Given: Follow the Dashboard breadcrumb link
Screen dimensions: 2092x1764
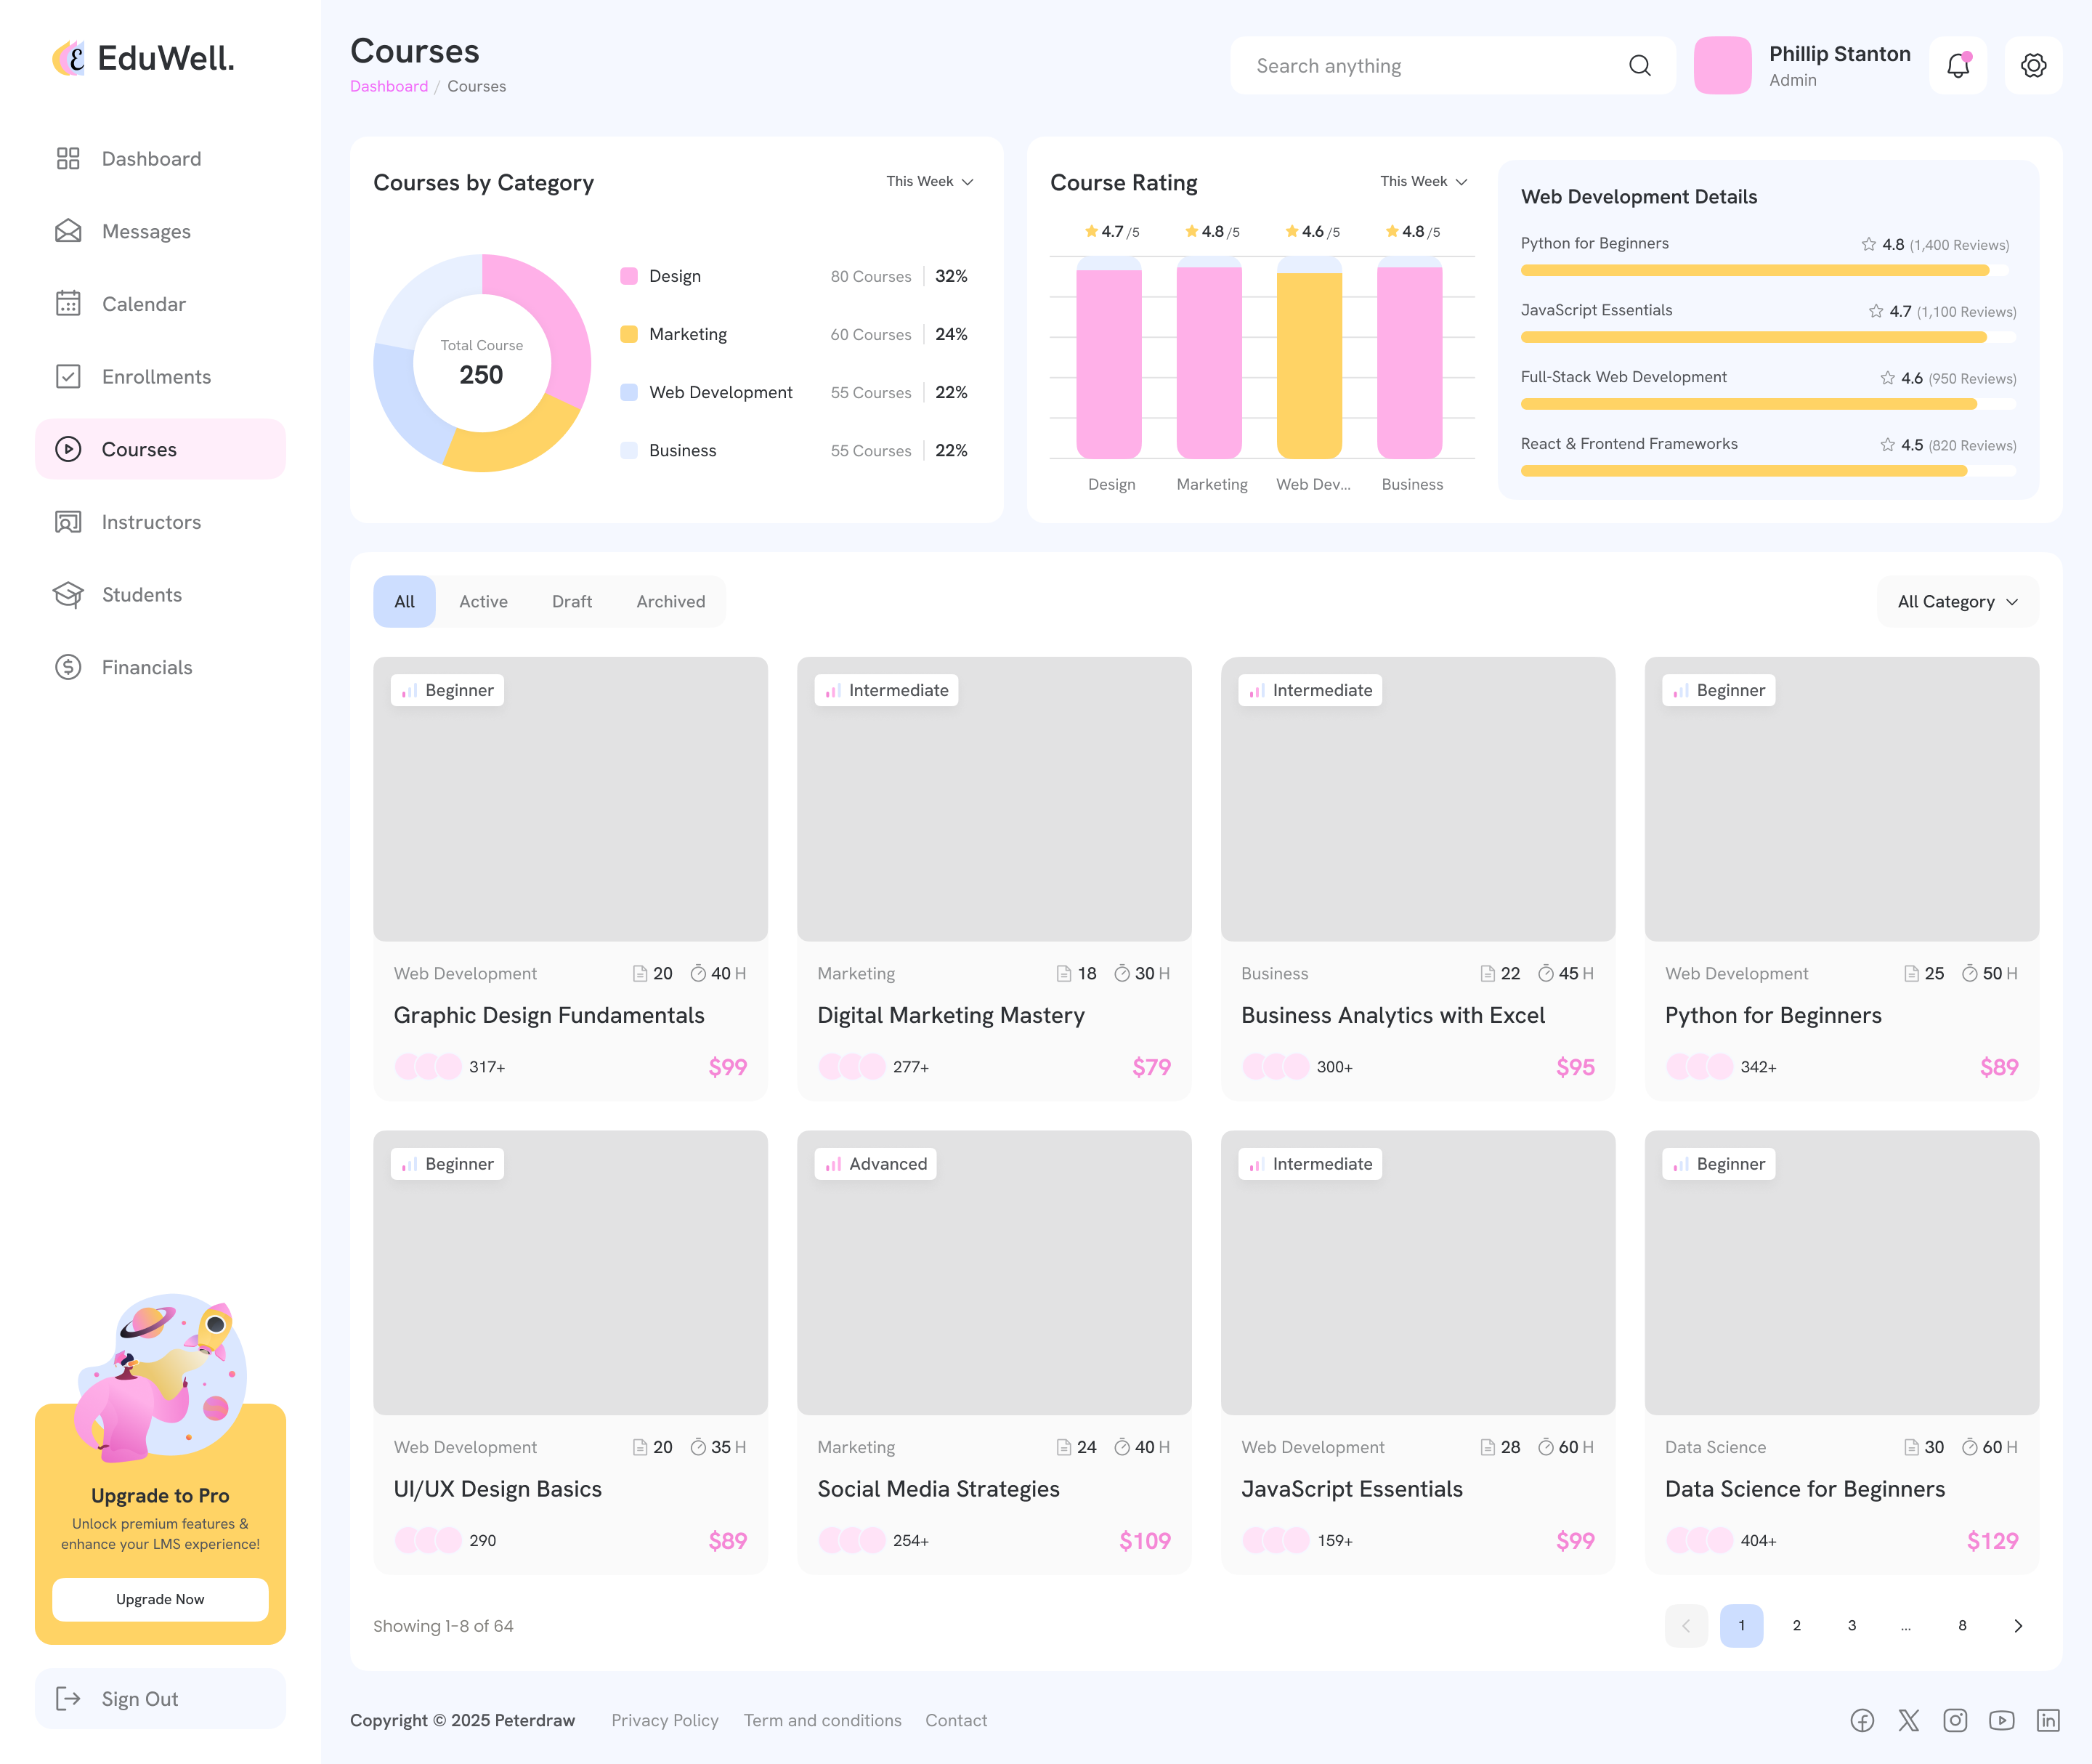Looking at the screenshot, I should pyautogui.click(x=389, y=86).
